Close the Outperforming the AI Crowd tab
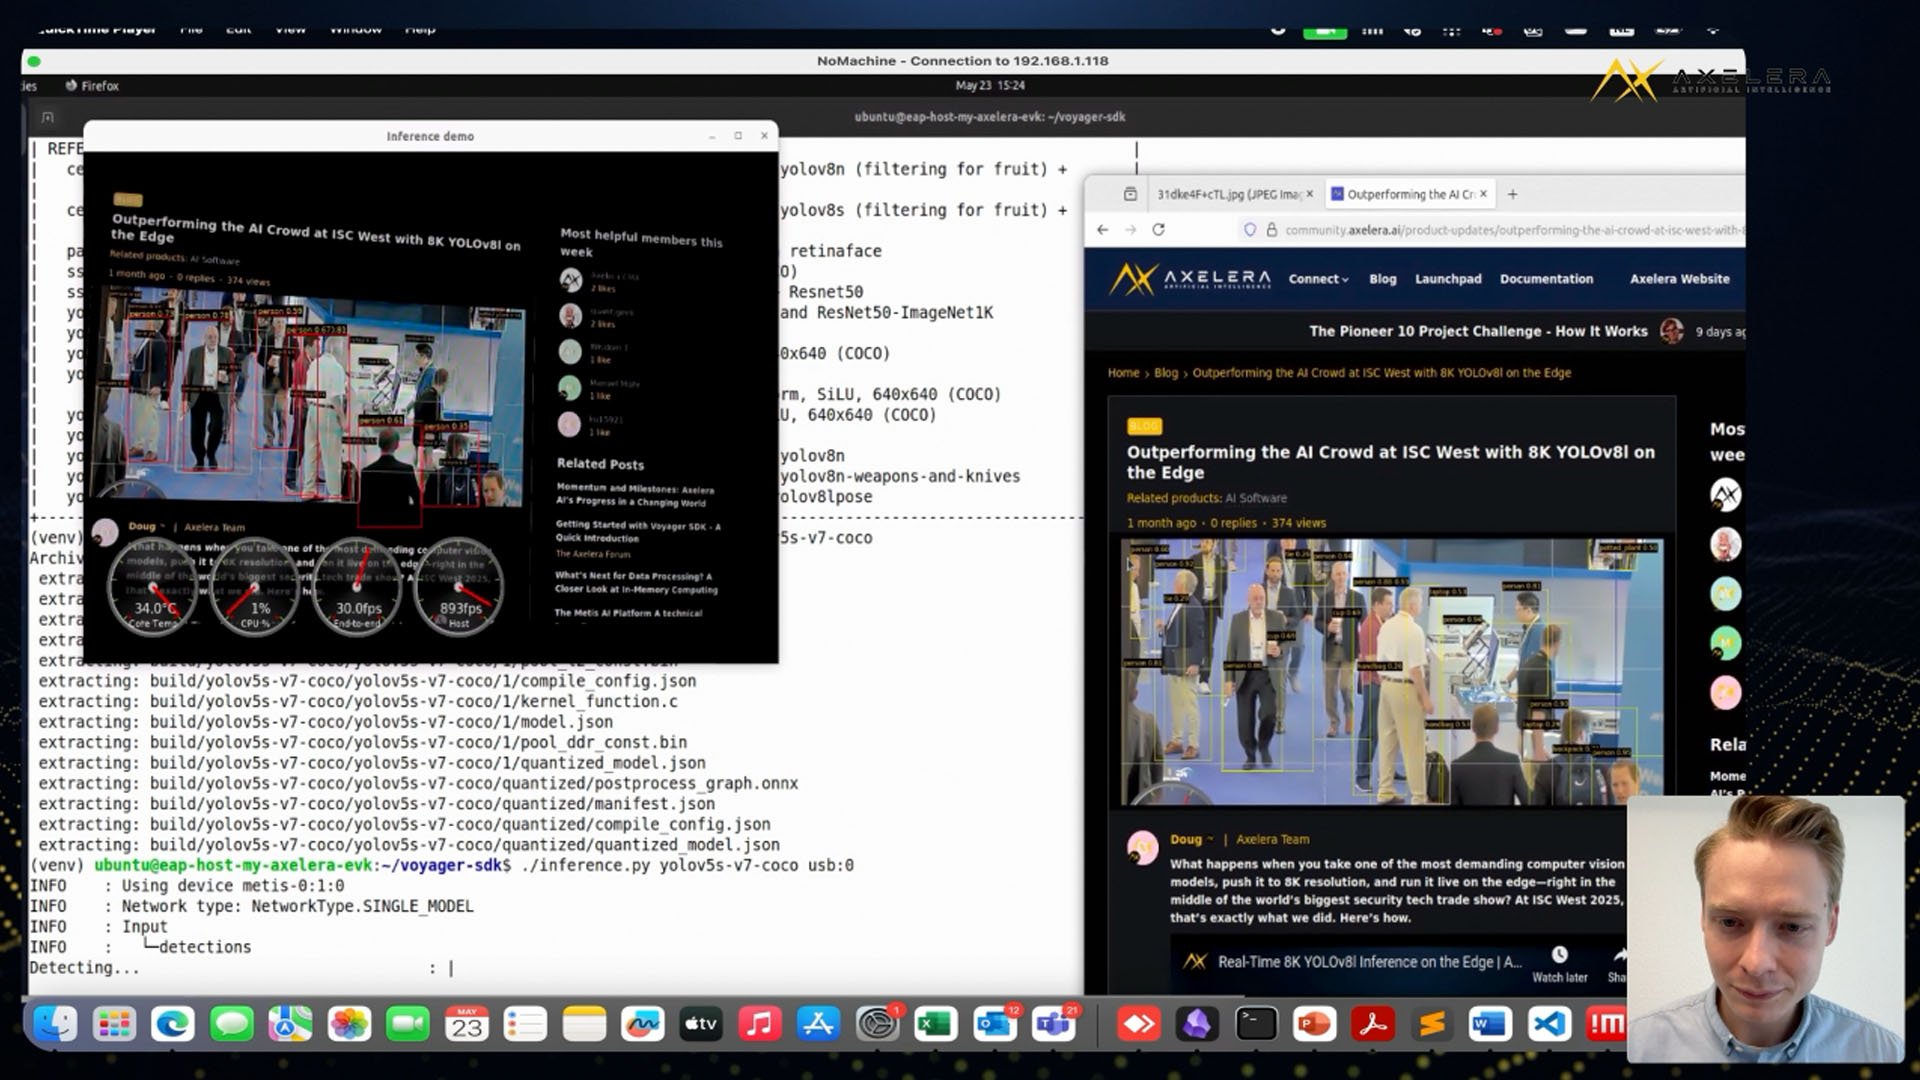The image size is (1920, 1080). [1483, 194]
